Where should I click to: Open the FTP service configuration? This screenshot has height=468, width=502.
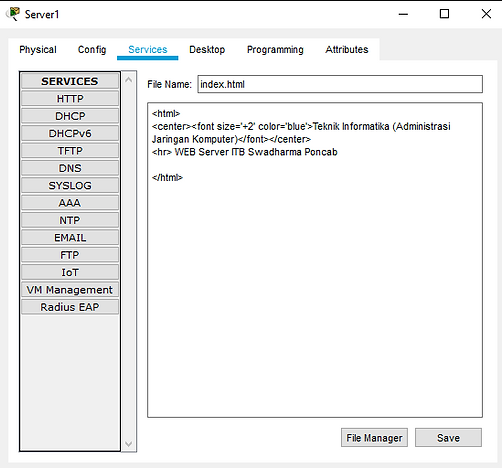click(70, 255)
